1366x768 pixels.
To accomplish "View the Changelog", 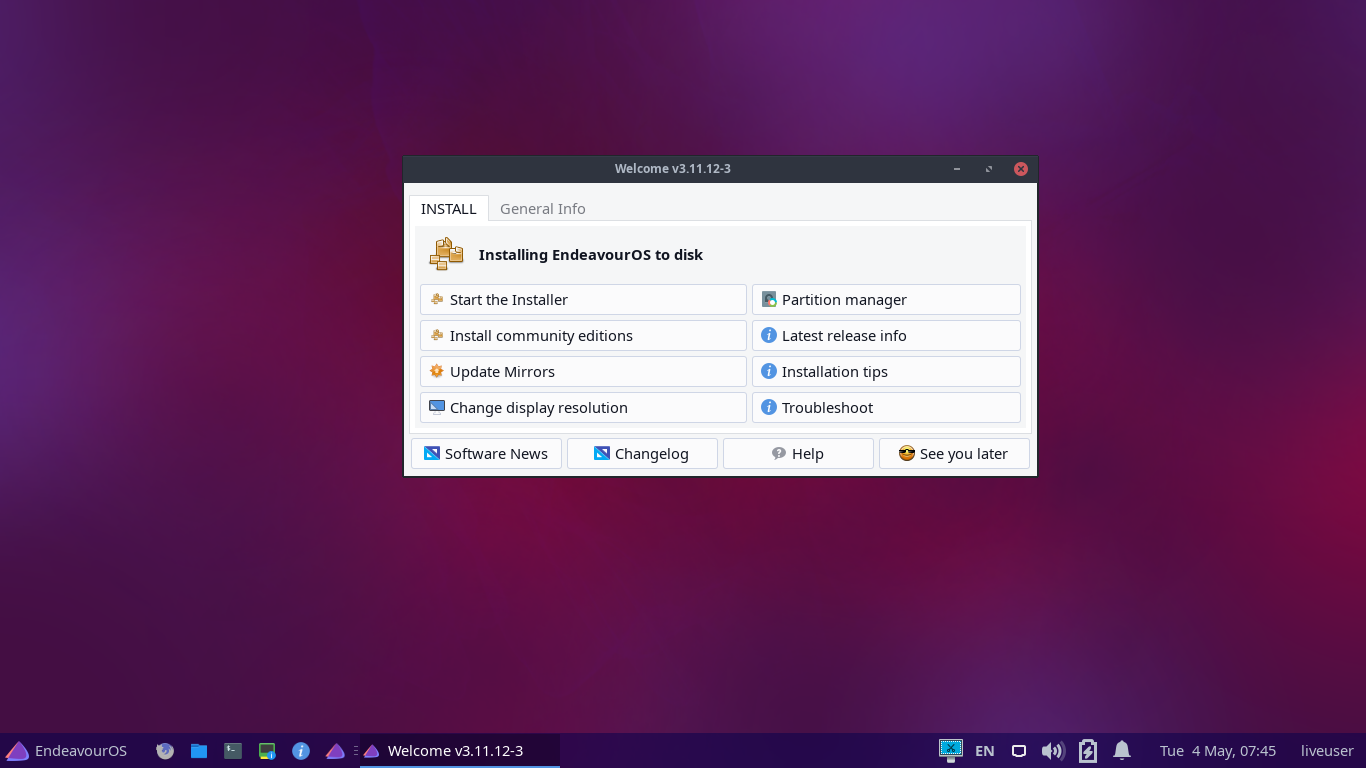I will pos(642,453).
